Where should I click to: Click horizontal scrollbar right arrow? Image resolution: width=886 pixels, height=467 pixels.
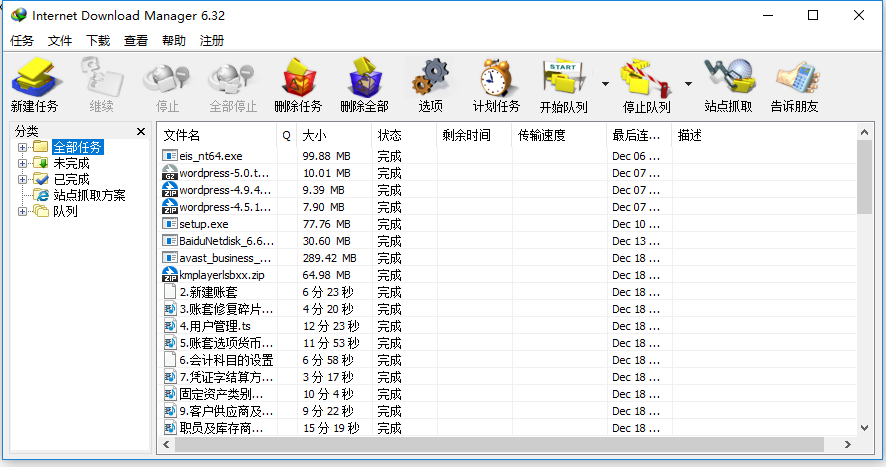click(848, 444)
